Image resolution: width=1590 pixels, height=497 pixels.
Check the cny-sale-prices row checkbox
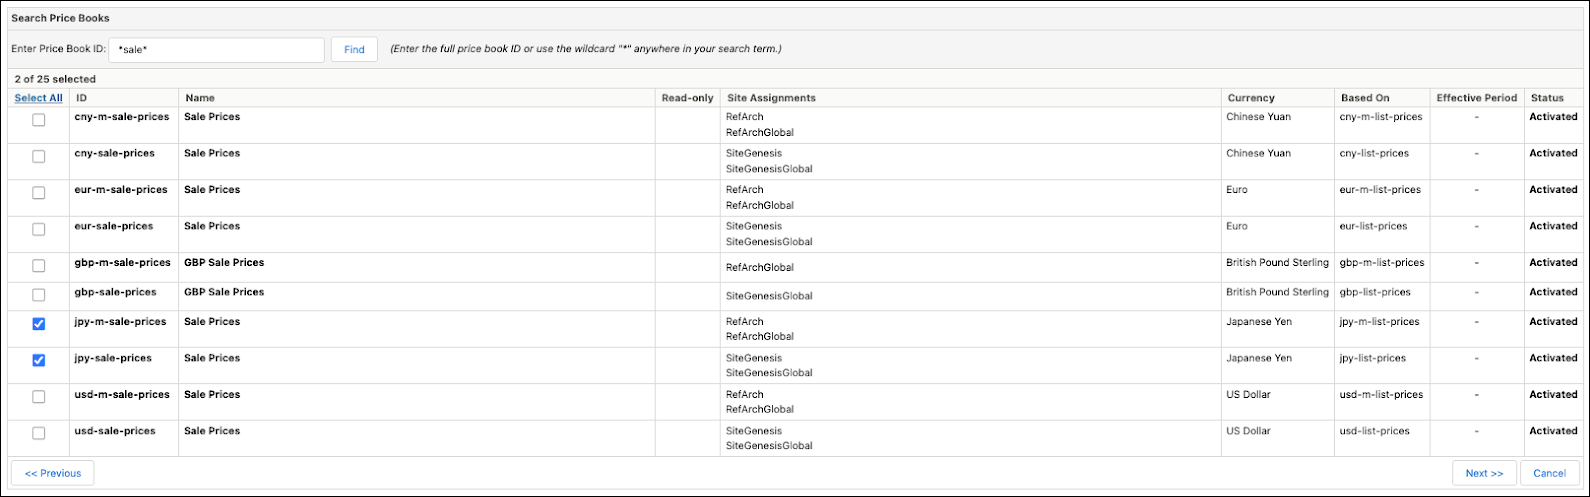pyautogui.click(x=39, y=157)
